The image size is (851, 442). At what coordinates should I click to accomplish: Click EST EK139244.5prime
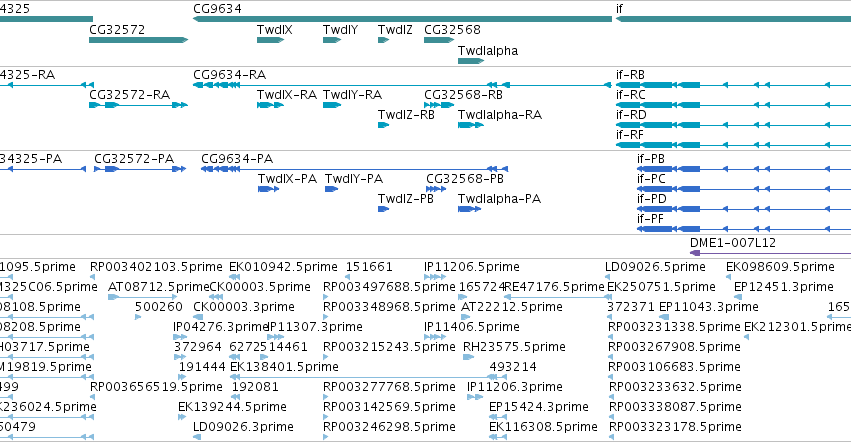(x=232, y=407)
